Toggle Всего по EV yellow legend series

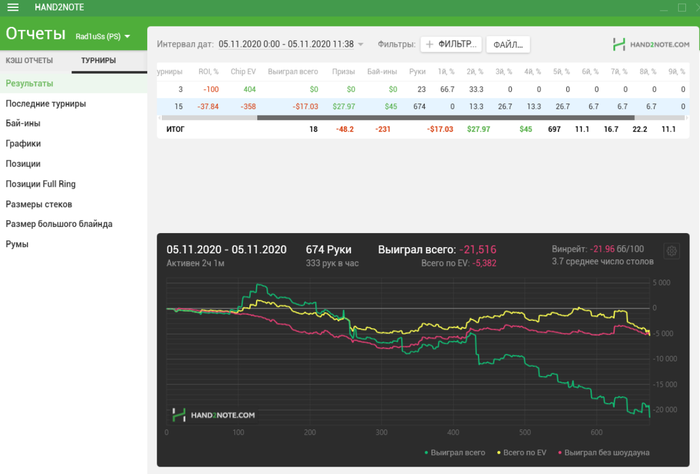pos(521,453)
